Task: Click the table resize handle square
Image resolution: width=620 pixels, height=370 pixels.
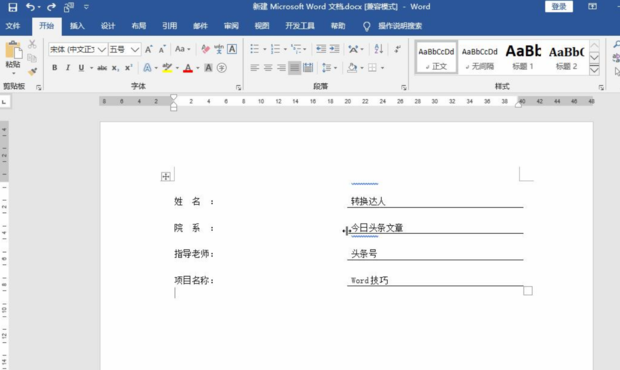Action: [528, 291]
